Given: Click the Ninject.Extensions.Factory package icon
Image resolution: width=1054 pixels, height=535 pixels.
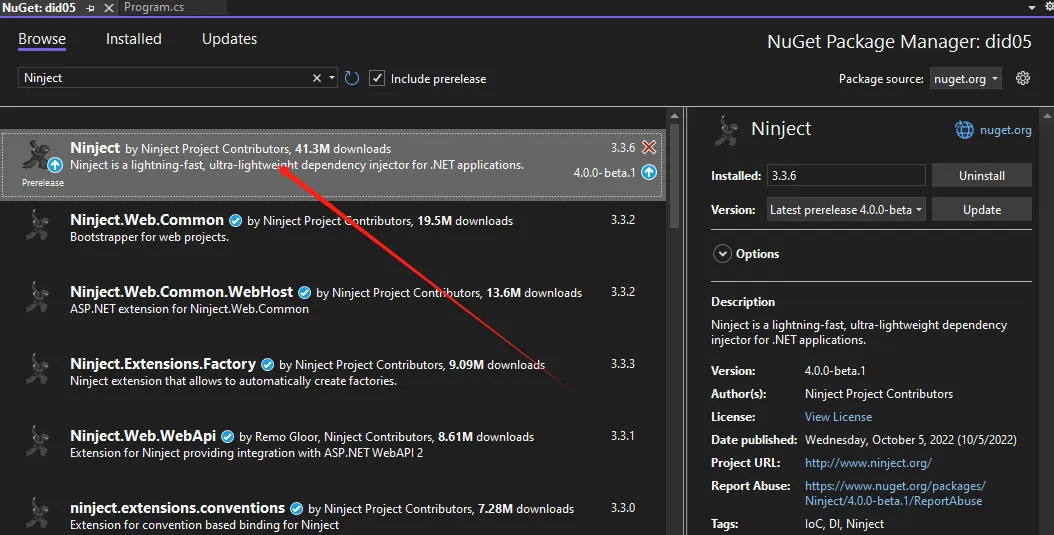Looking at the screenshot, I should (38, 369).
